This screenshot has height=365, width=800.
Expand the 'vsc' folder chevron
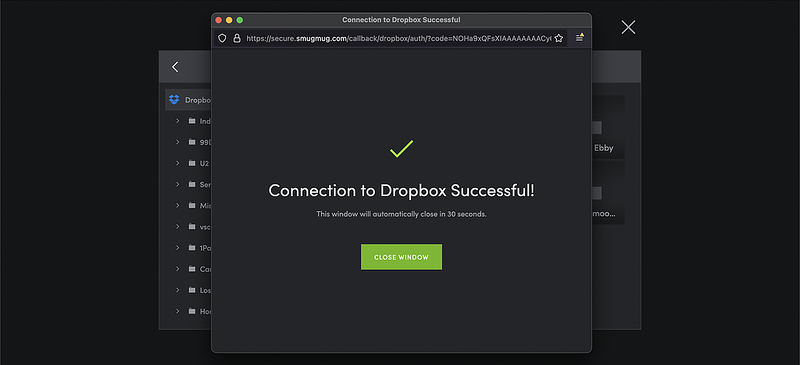178,226
